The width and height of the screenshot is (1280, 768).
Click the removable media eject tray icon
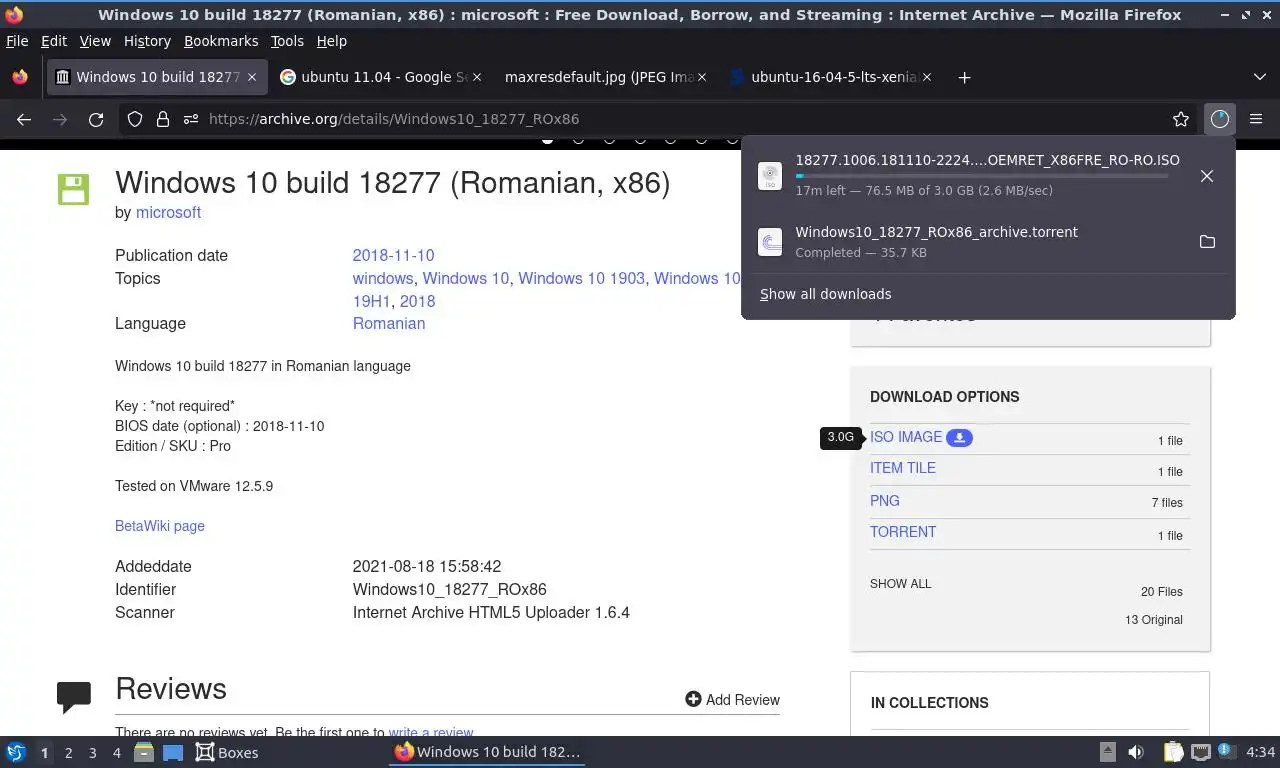click(x=1107, y=752)
